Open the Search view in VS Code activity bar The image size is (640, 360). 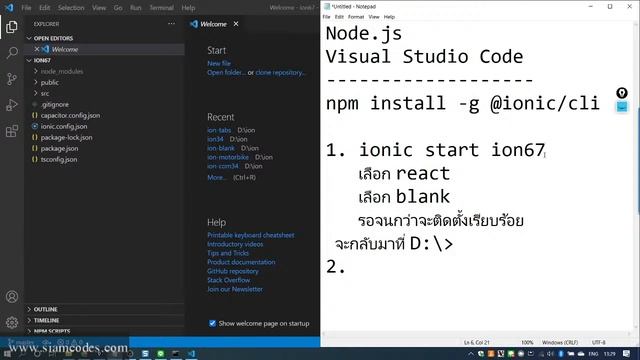(12, 53)
